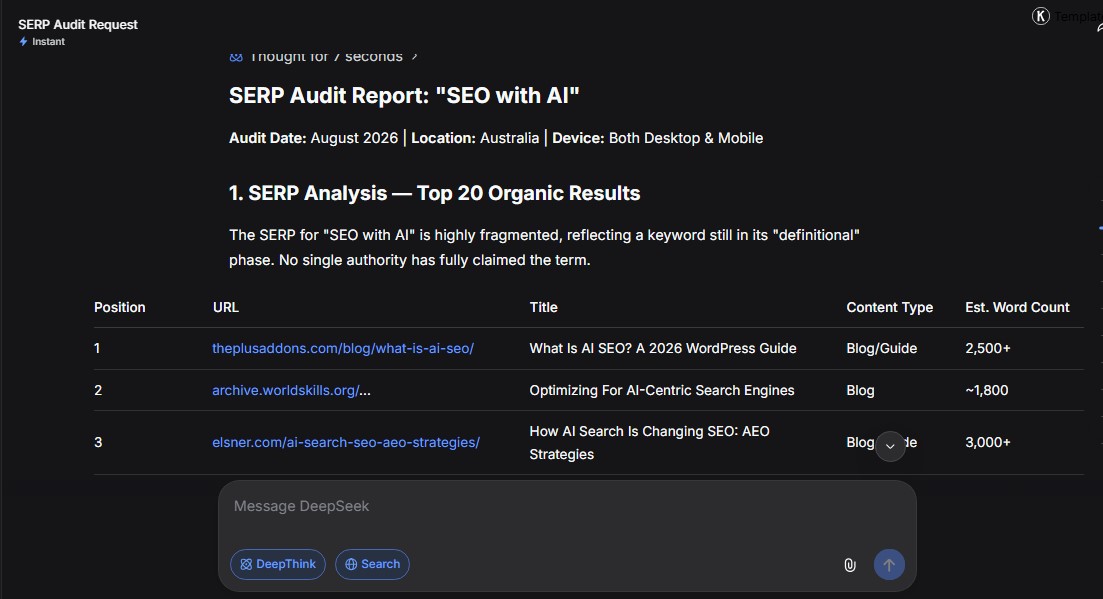
Task: Click the 'Content Type' column header
Action: 889,307
